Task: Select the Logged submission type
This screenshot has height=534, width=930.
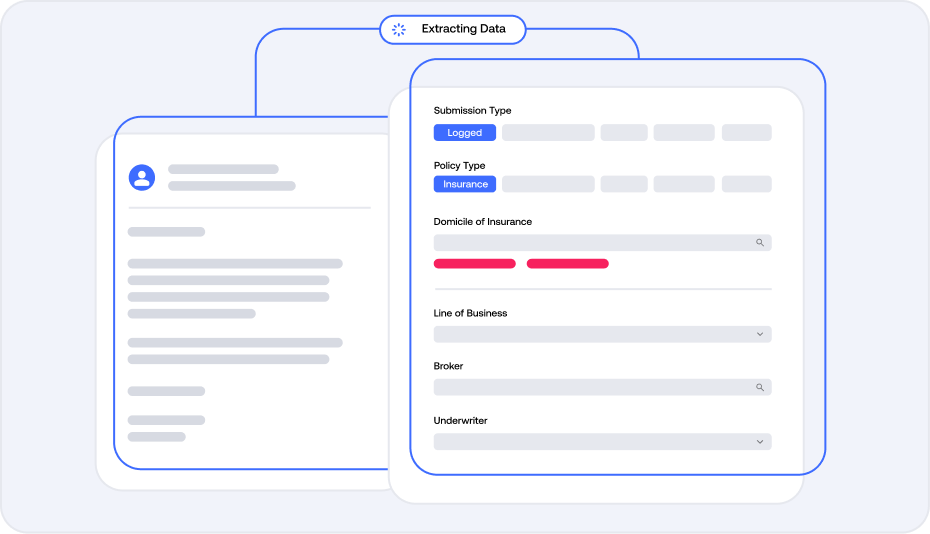Action: coord(464,133)
